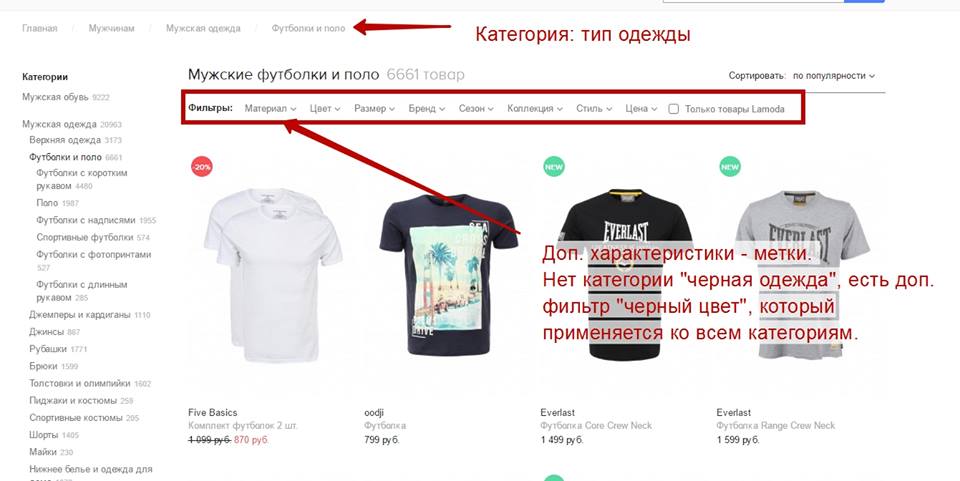Click 'Футболка Range Crew Neck' product title

click(776, 425)
